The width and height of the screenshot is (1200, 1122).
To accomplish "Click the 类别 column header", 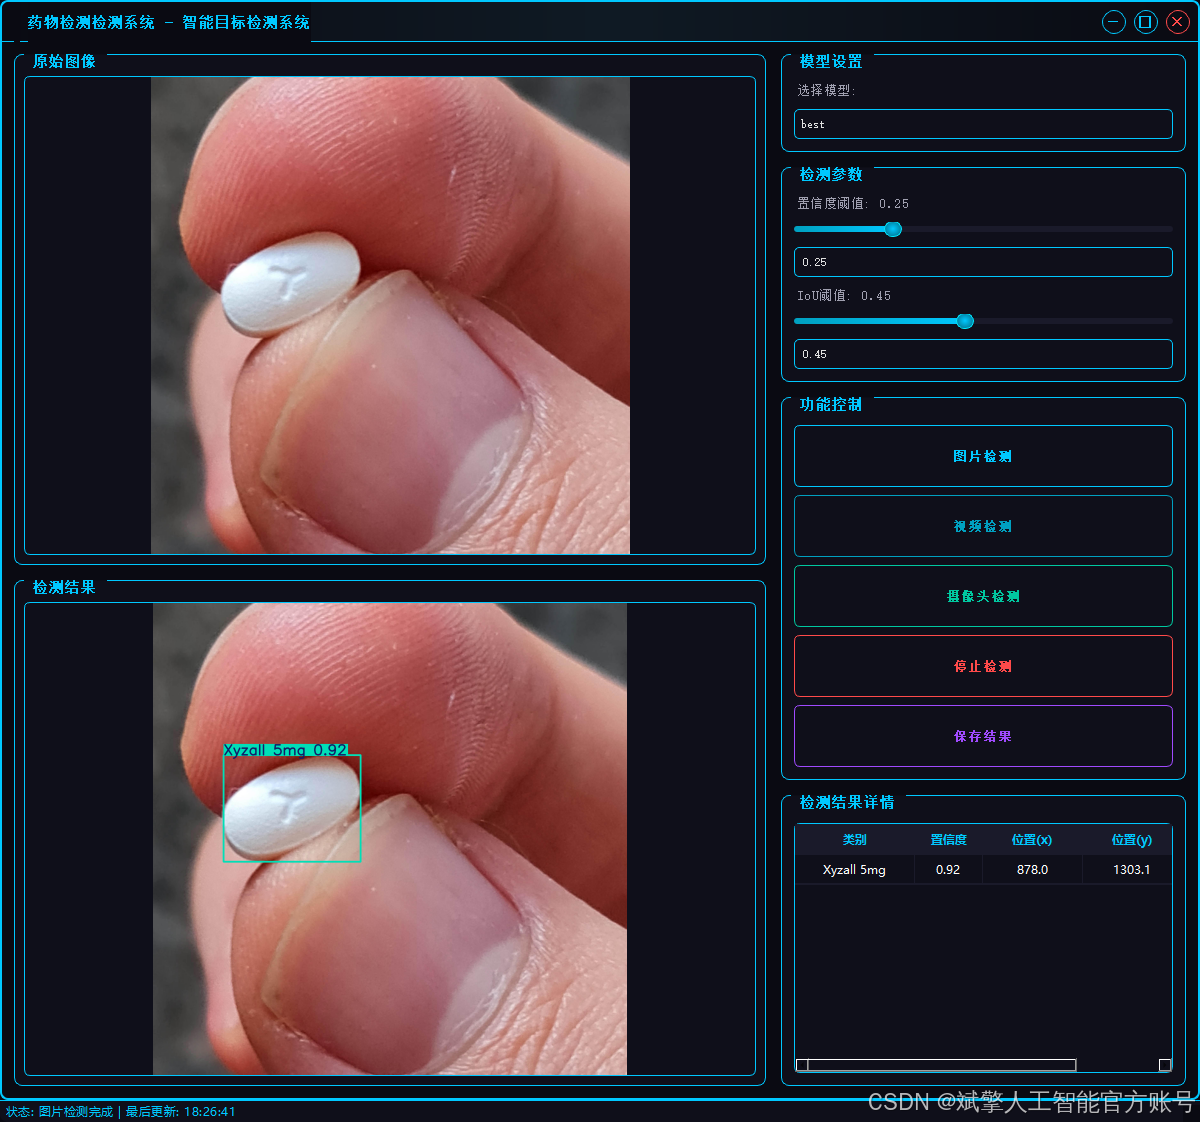I will point(855,840).
